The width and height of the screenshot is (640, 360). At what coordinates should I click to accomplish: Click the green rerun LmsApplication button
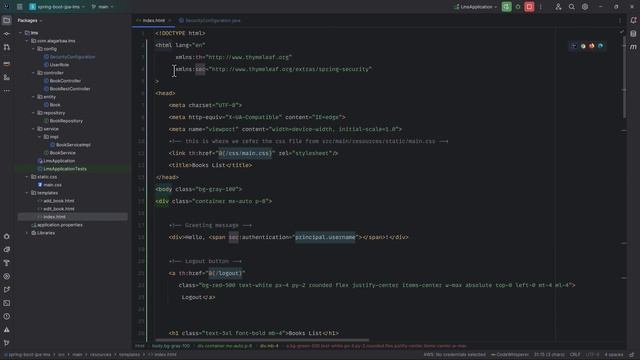click(x=506, y=7)
